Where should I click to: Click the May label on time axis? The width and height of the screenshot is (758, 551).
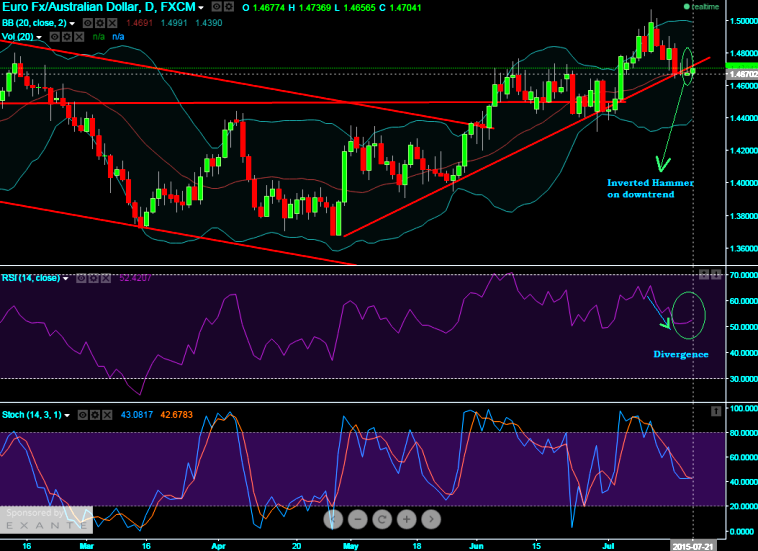coord(351,546)
